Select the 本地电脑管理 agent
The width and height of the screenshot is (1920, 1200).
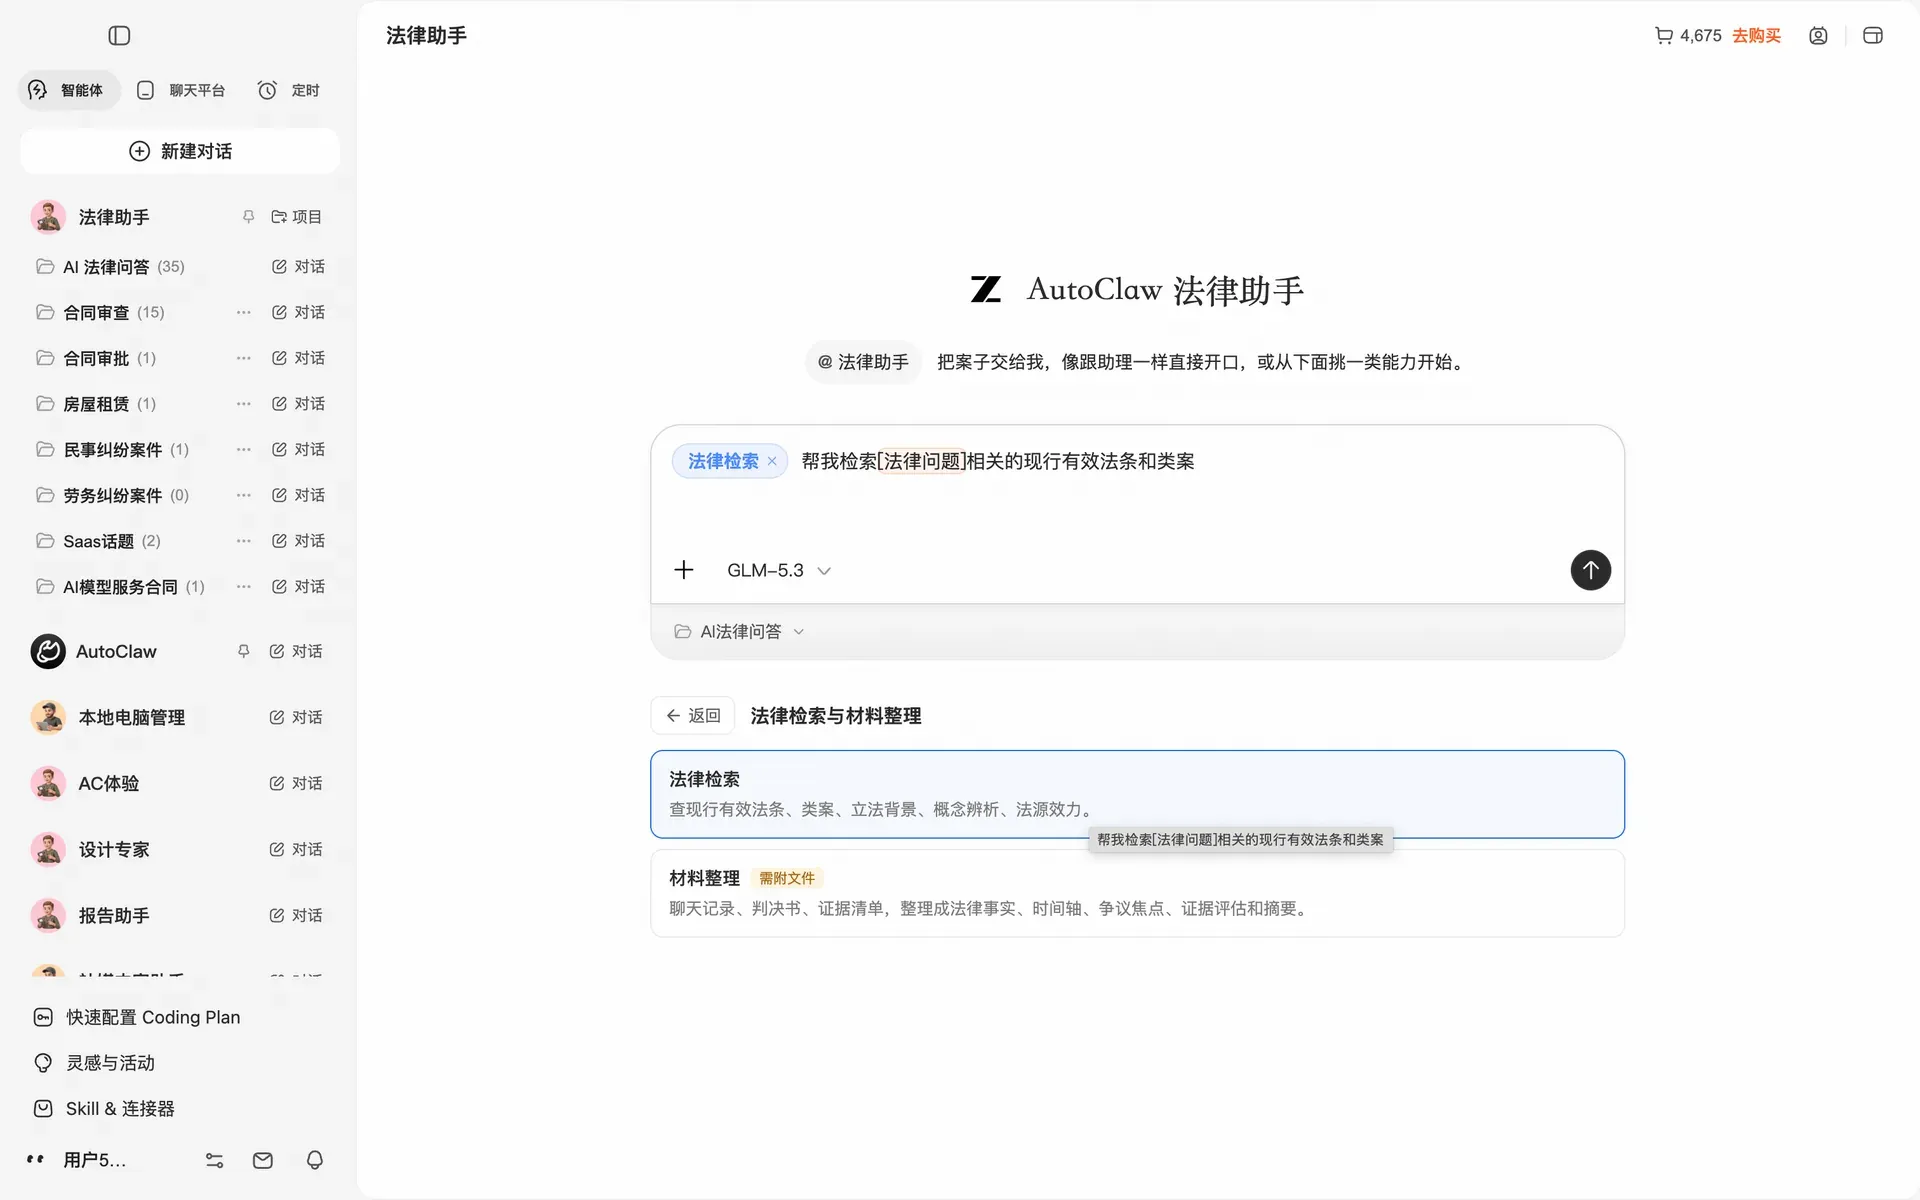(x=131, y=717)
